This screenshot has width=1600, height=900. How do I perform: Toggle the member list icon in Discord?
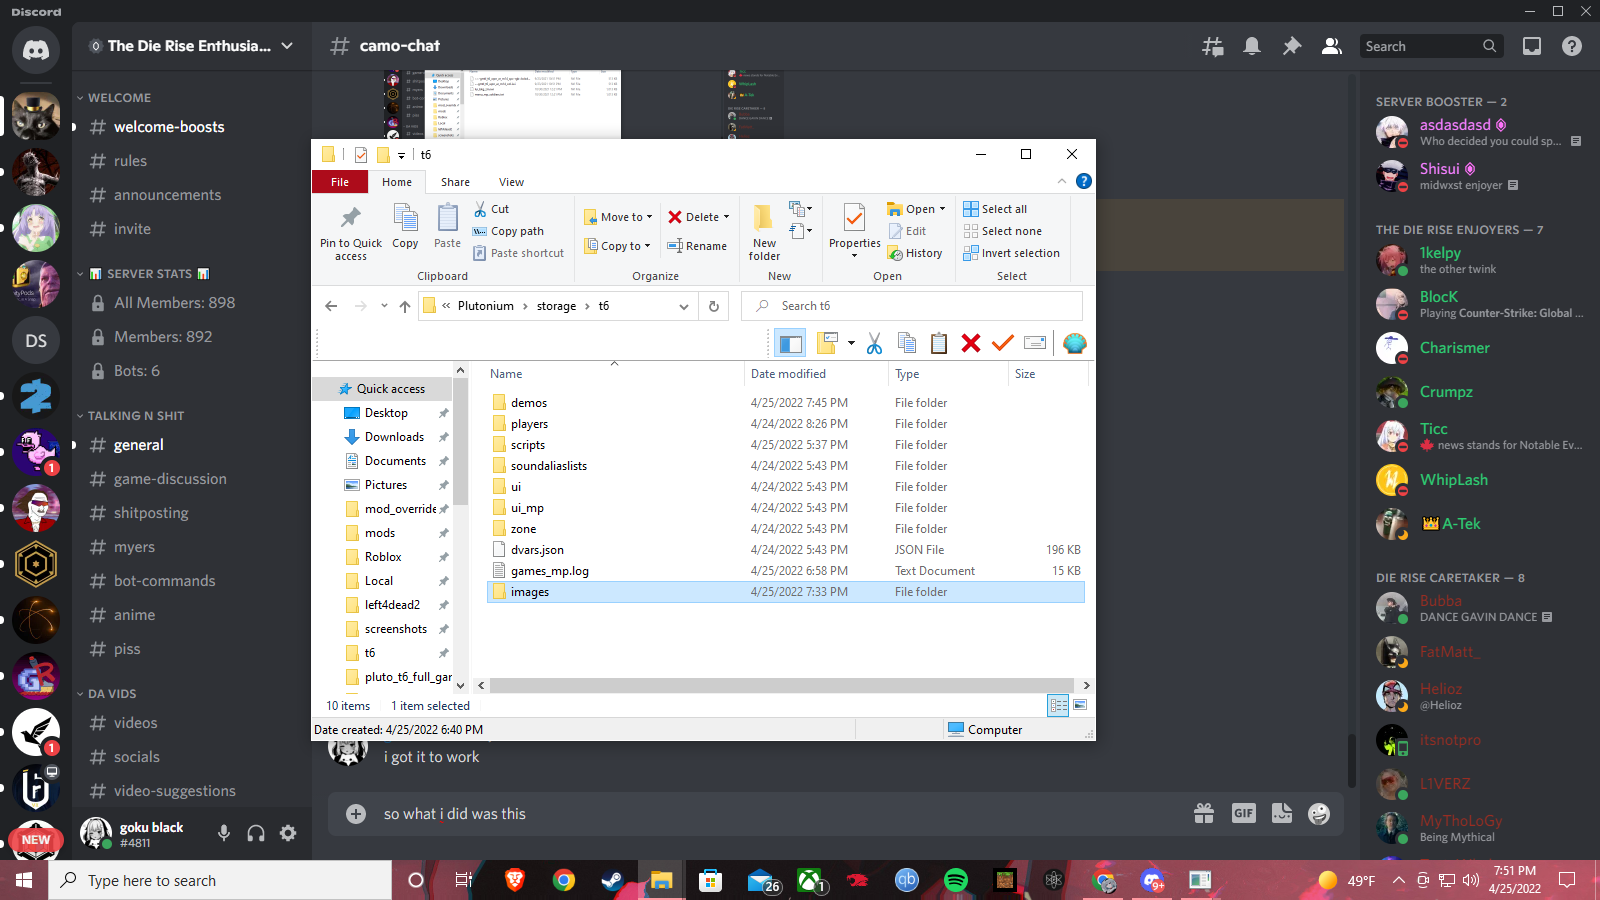tap(1332, 46)
